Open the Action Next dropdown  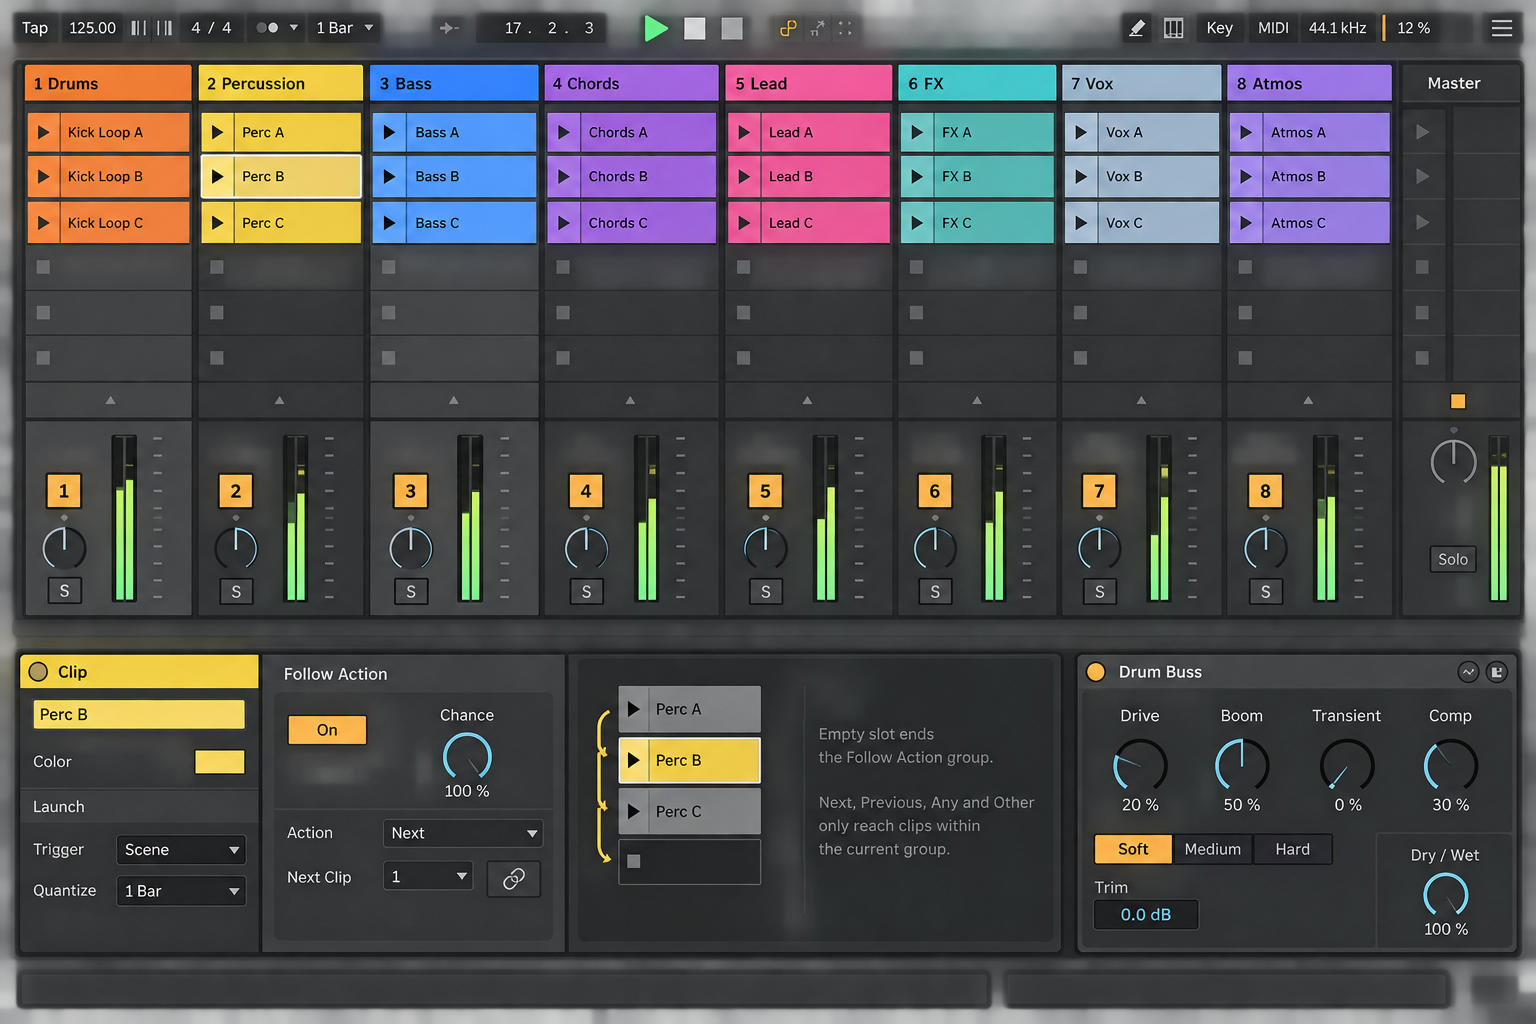pyautogui.click(x=464, y=833)
